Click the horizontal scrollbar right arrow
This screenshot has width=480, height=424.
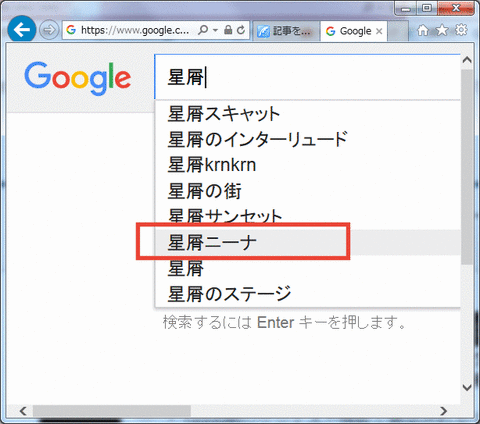[443, 411]
